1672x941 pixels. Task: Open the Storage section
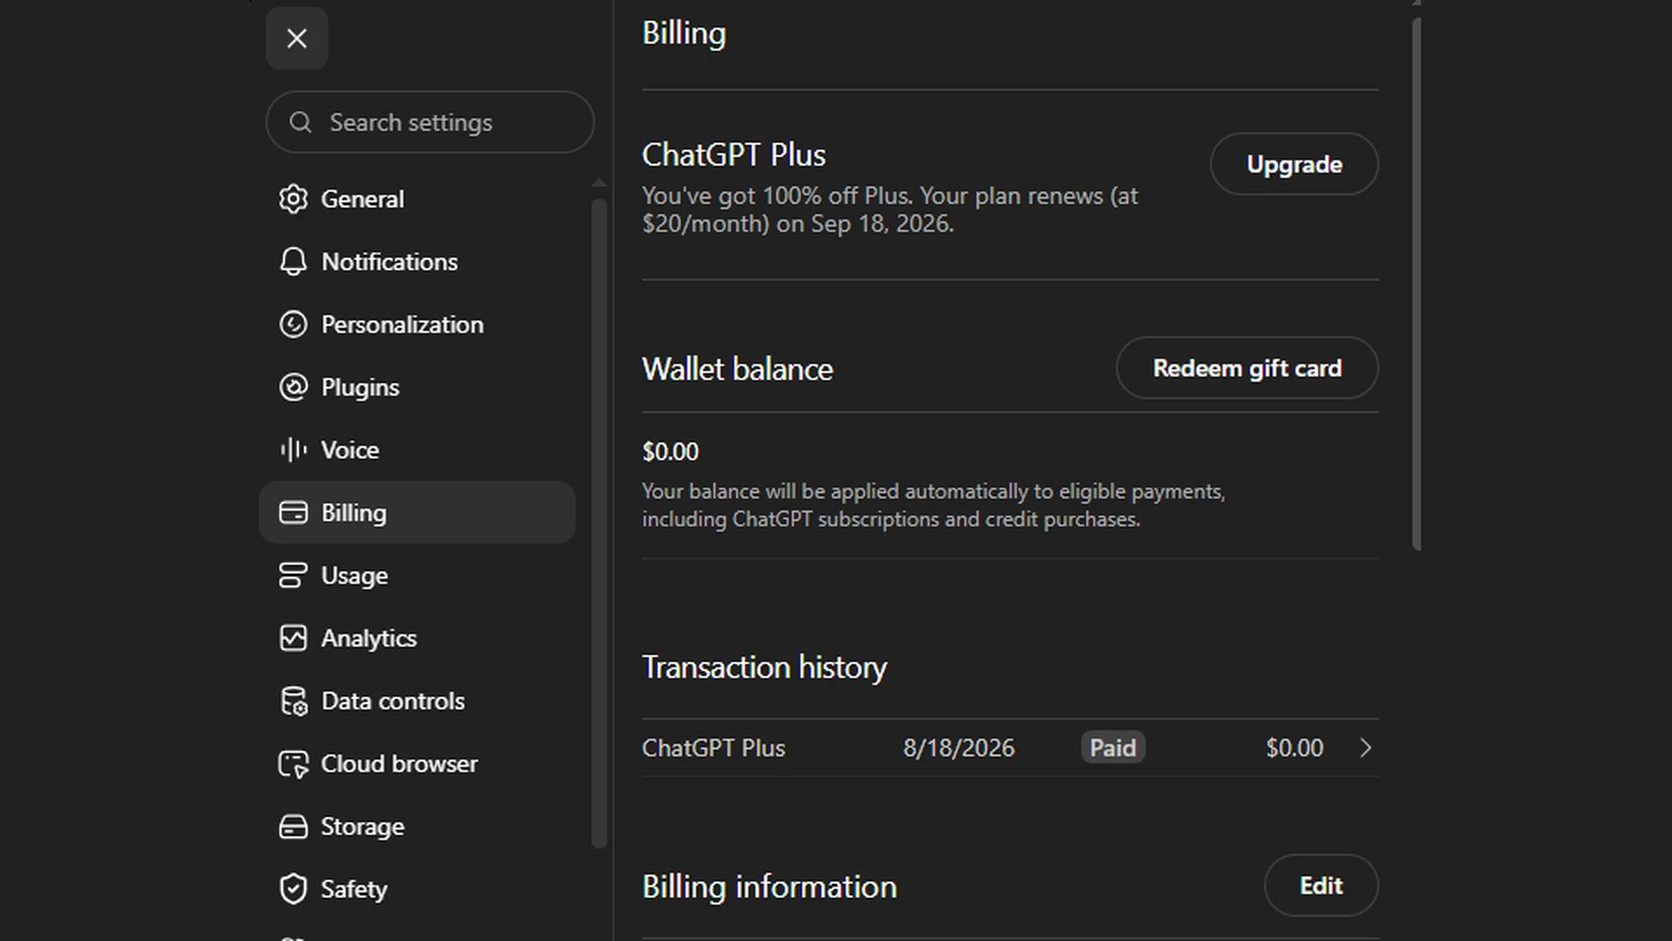(417, 827)
